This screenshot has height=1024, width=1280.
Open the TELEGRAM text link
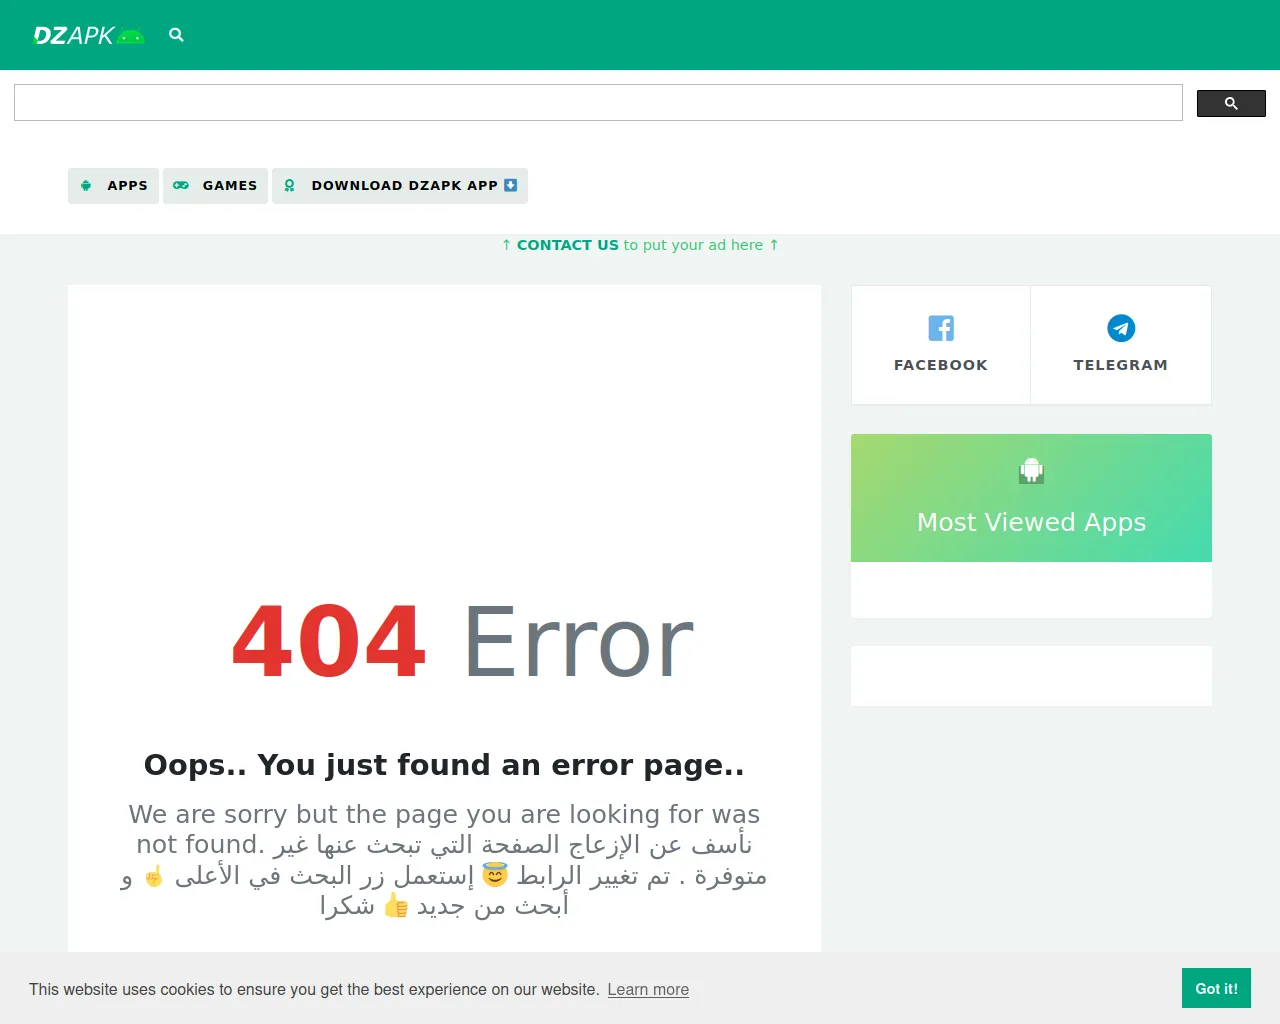[x=1121, y=365]
